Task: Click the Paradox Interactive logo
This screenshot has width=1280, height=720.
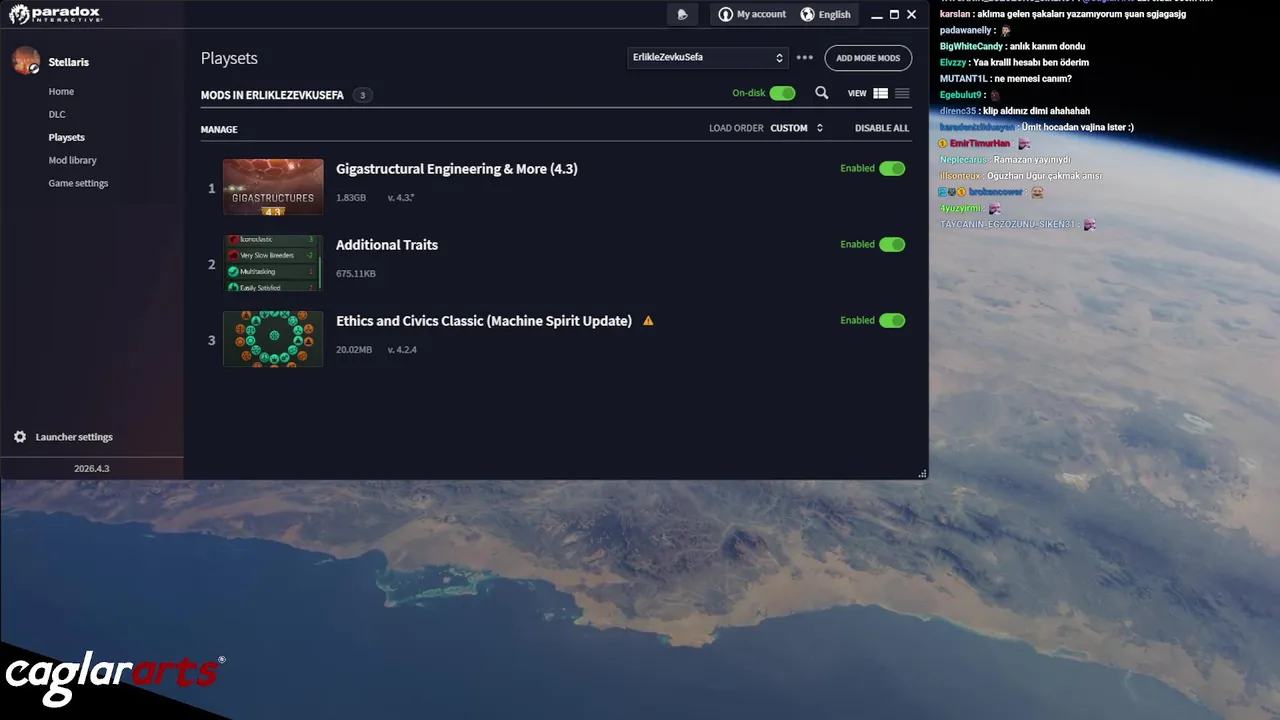Action: pyautogui.click(x=54, y=14)
